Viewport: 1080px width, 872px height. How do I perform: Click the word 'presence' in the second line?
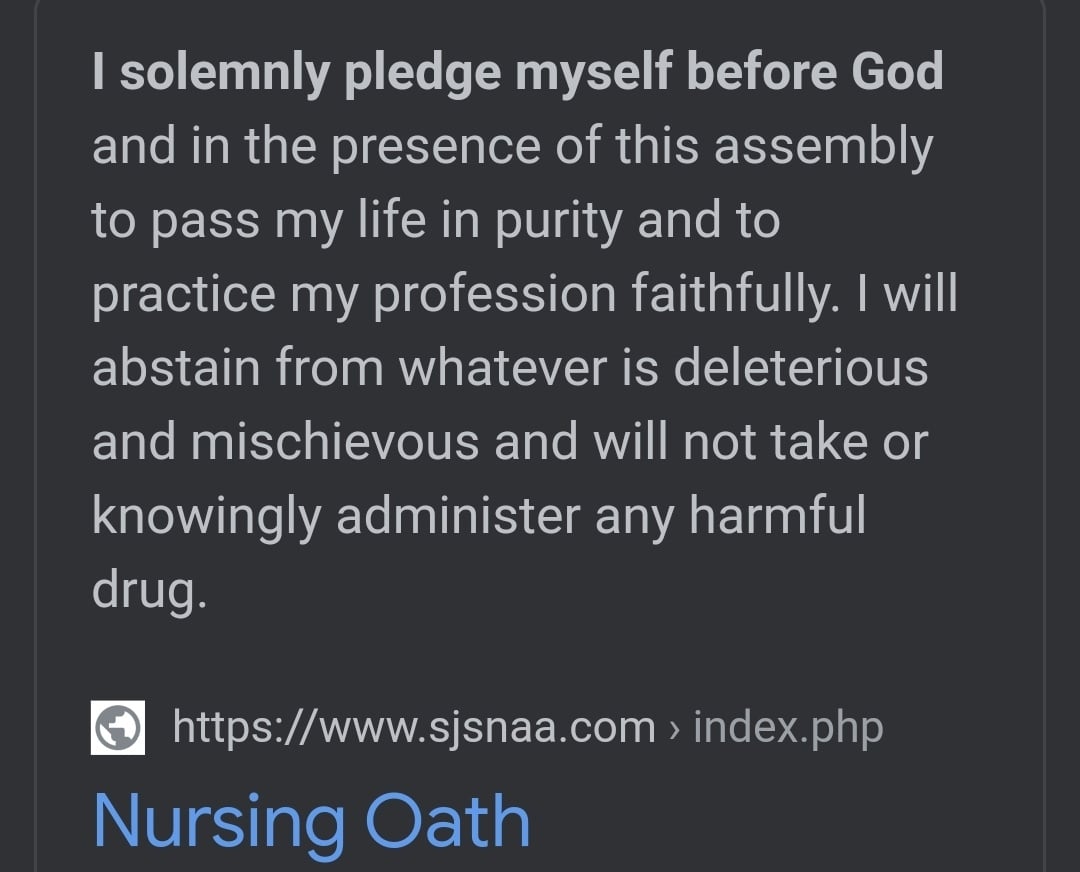pos(436,147)
